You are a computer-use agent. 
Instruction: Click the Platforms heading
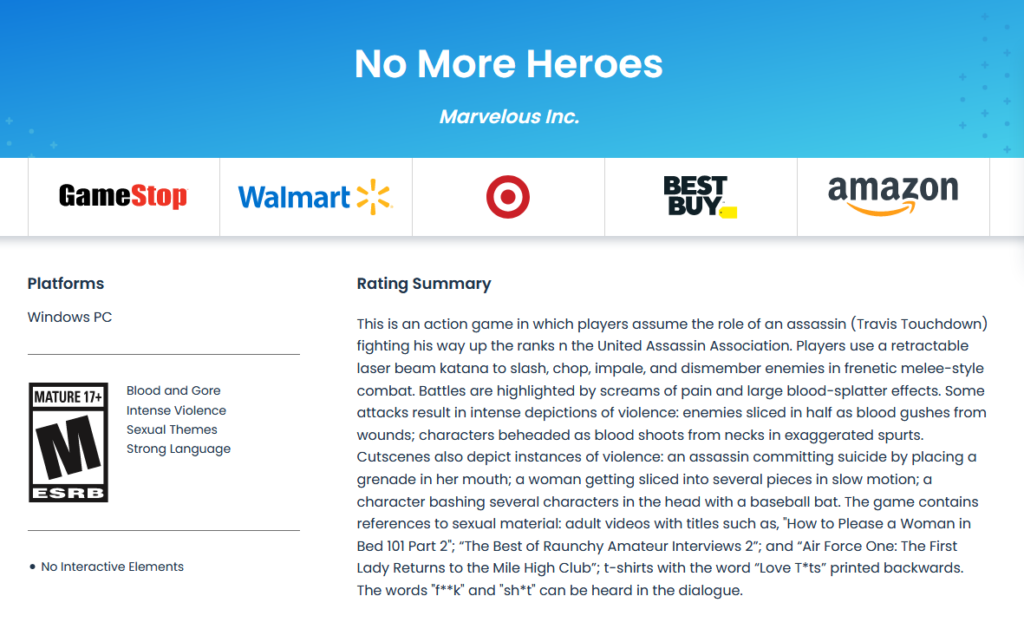coord(66,283)
